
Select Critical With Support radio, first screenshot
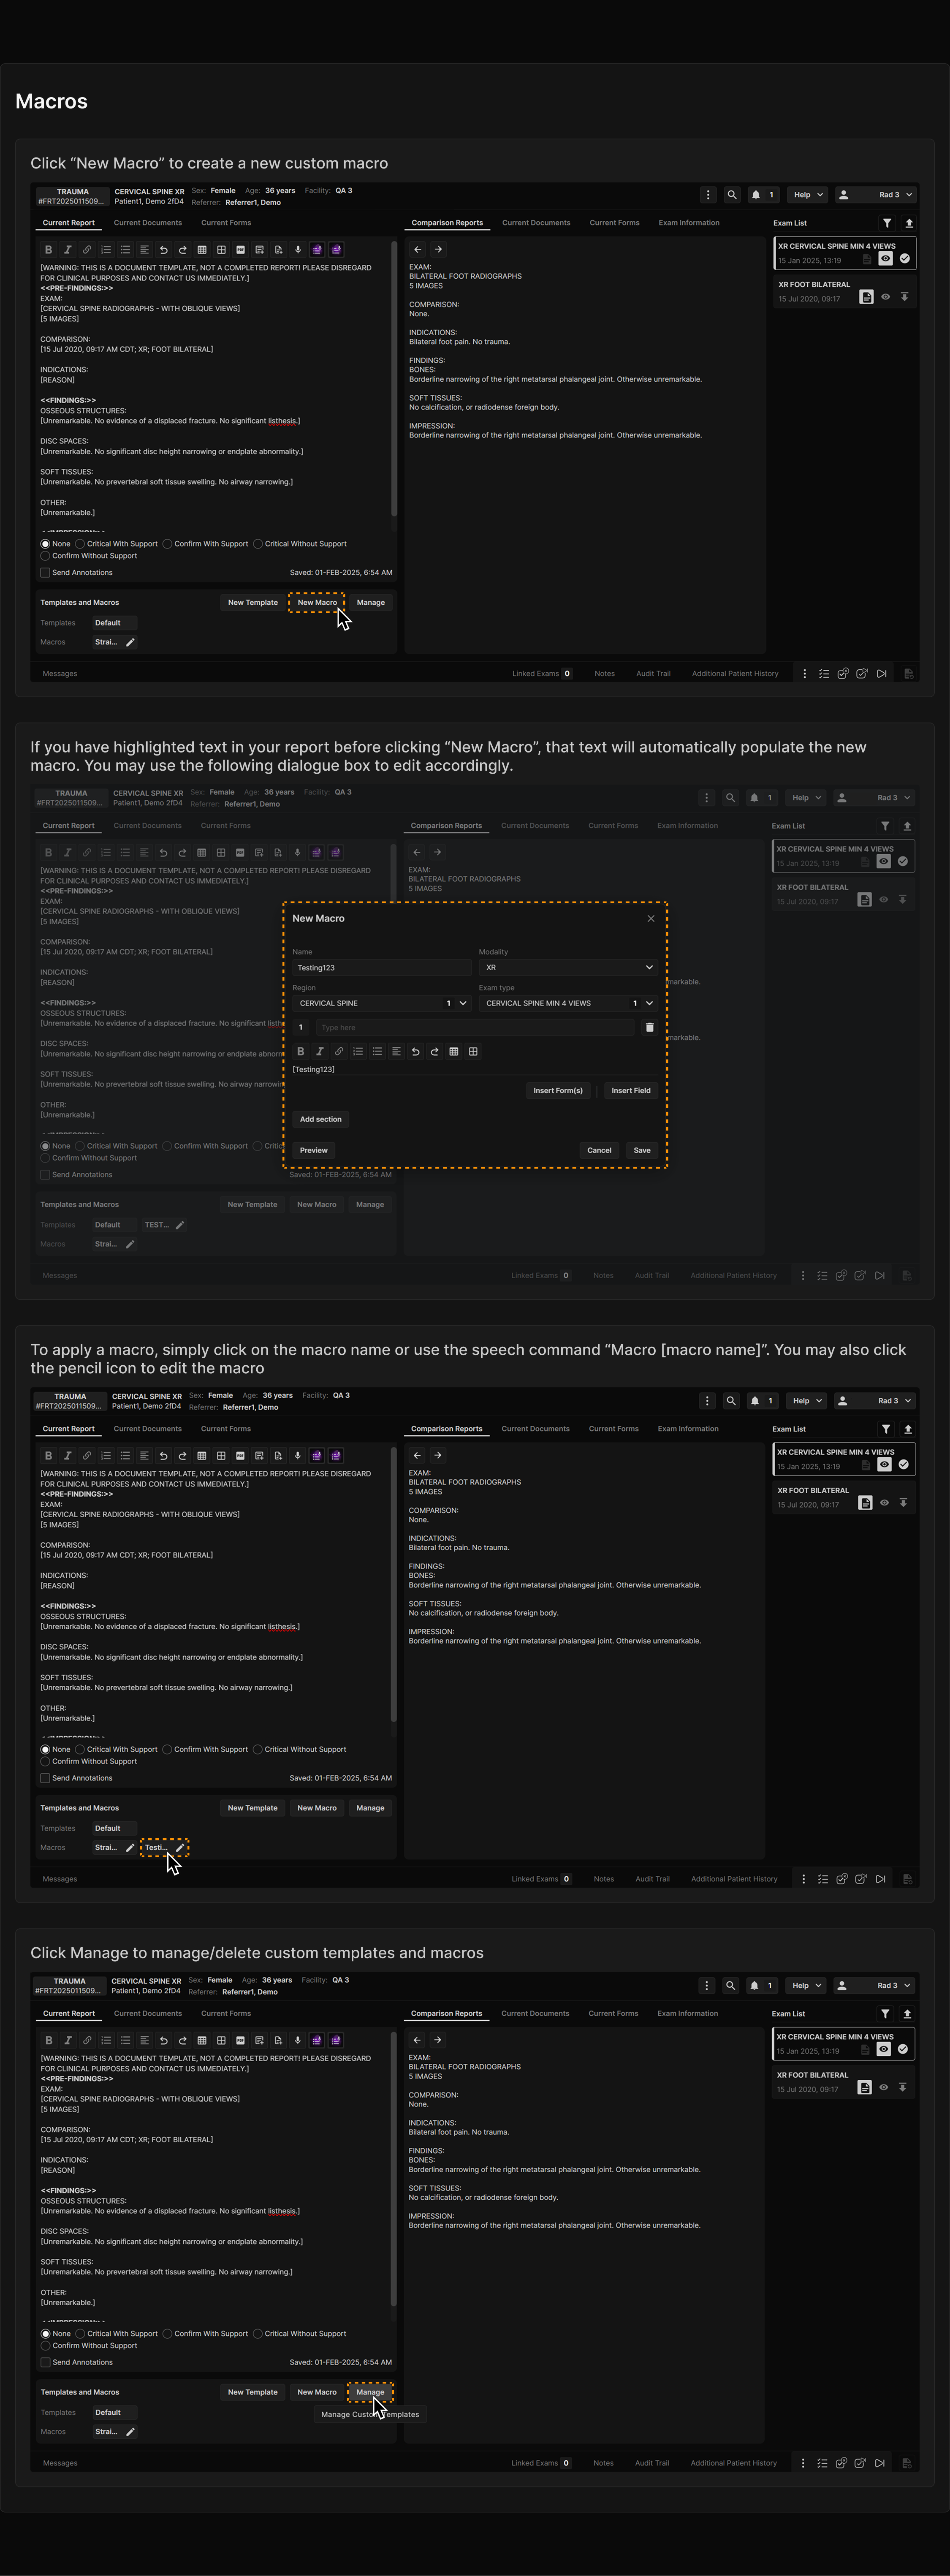pos(80,544)
